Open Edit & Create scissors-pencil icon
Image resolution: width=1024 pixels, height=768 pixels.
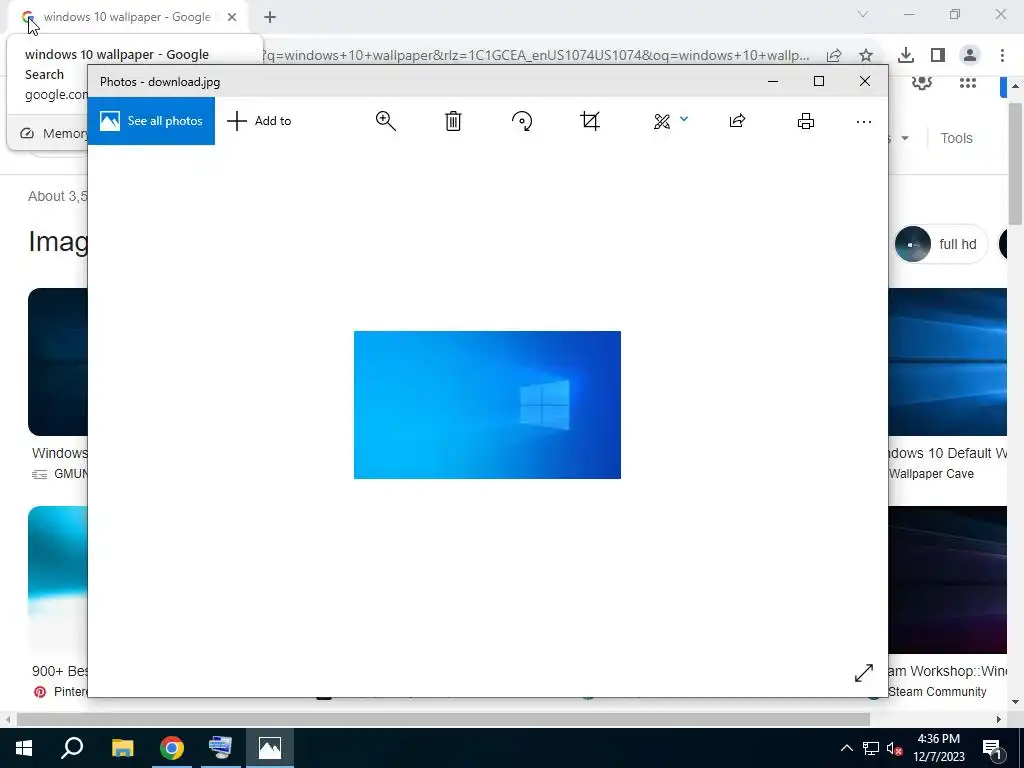662,121
